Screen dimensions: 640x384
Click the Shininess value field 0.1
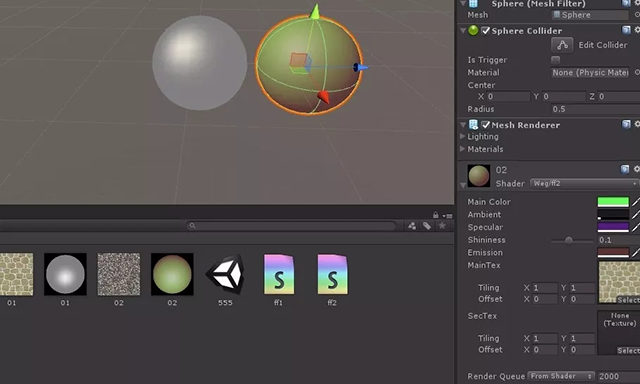coord(618,240)
